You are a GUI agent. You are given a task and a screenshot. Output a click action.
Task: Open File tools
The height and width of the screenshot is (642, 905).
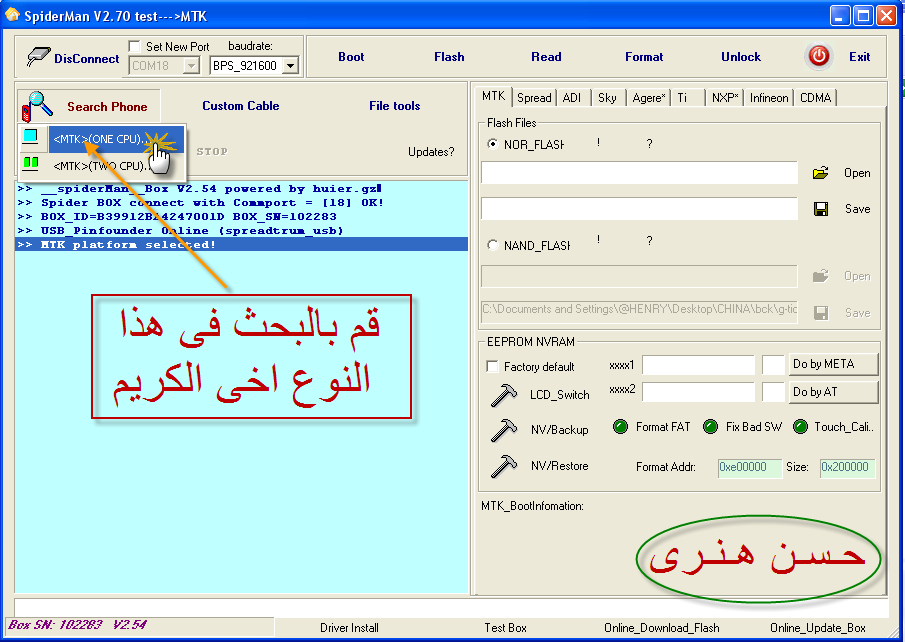[x=395, y=106]
